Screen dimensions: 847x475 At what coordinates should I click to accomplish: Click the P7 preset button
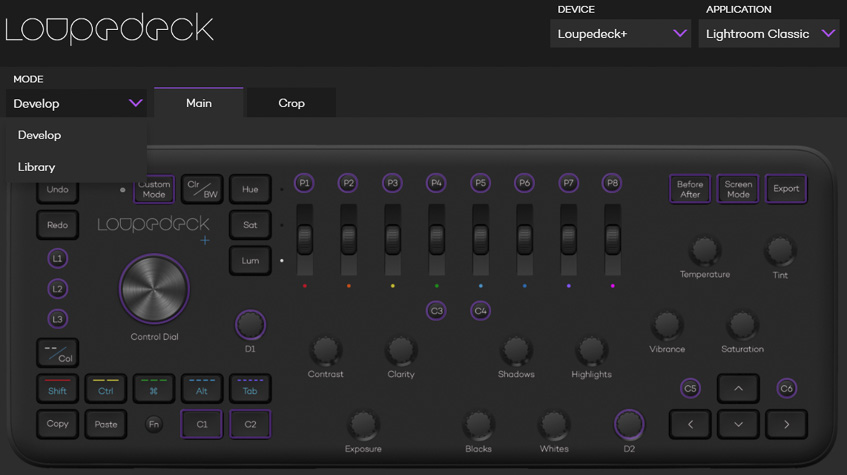click(568, 183)
